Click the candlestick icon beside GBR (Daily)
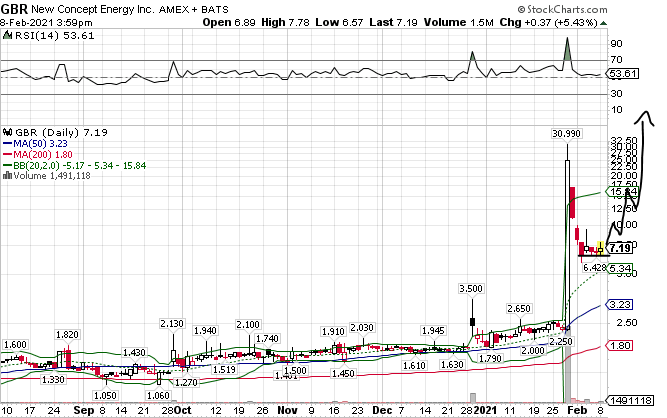Viewport: 667px width, 418px height. coord(8,132)
